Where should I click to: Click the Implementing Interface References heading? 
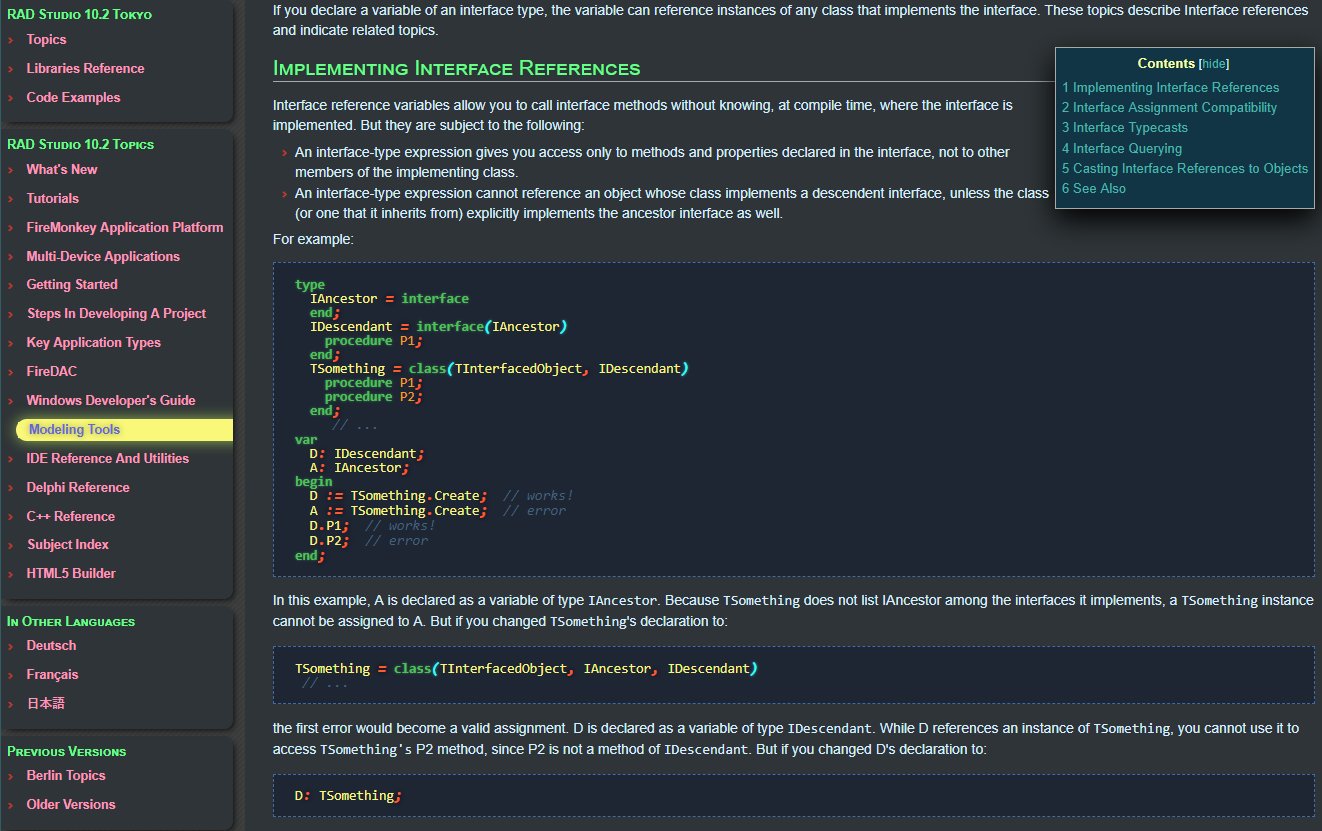(x=456, y=69)
